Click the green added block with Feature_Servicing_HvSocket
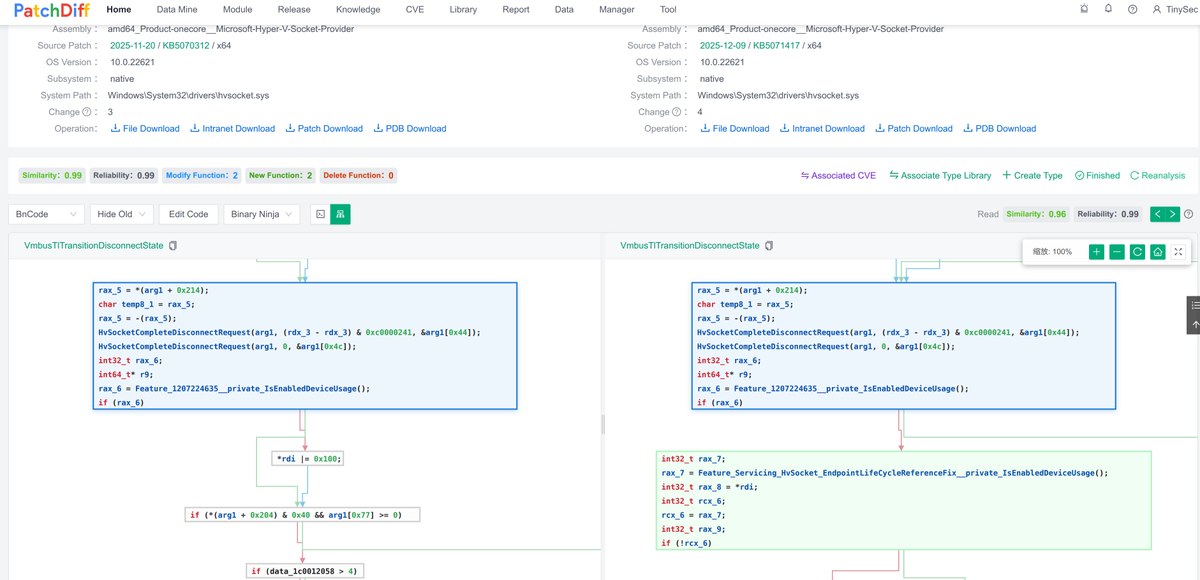This screenshot has width=1200, height=580. pyautogui.click(x=904, y=501)
